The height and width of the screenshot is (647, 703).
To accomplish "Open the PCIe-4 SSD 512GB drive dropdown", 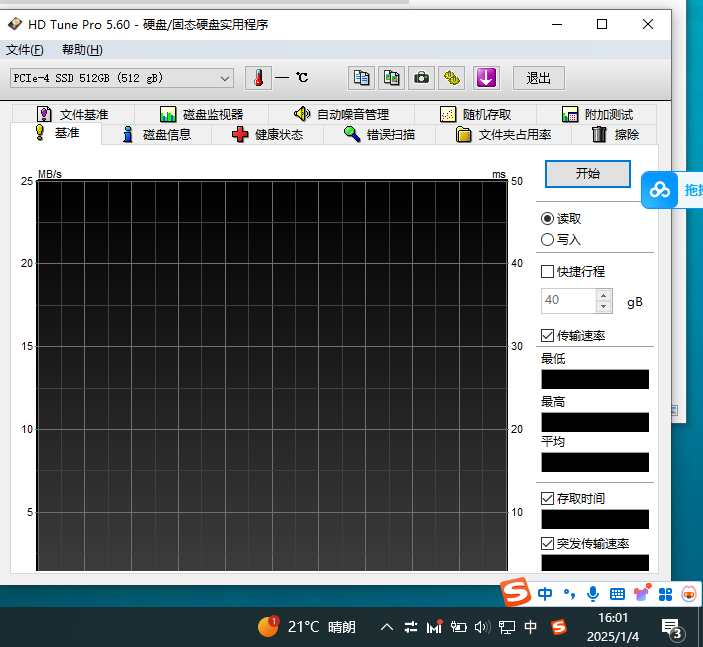I will [x=122, y=78].
